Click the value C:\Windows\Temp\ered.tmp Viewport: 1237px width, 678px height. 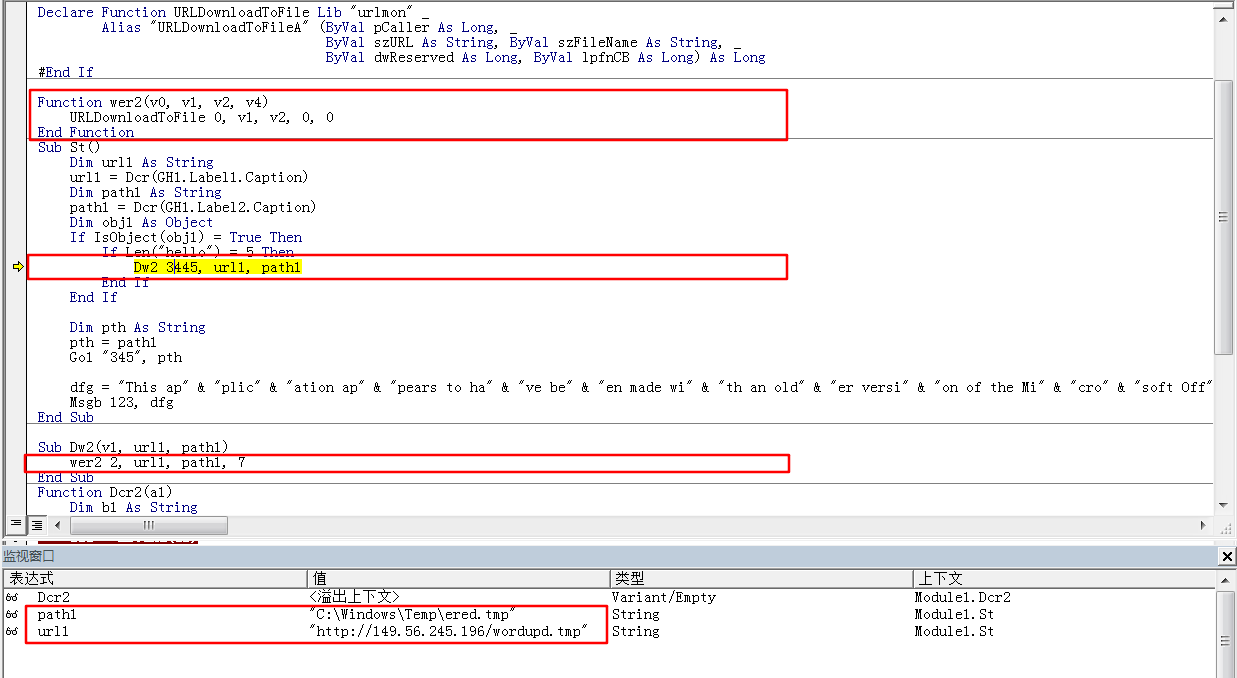(x=412, y=615)
